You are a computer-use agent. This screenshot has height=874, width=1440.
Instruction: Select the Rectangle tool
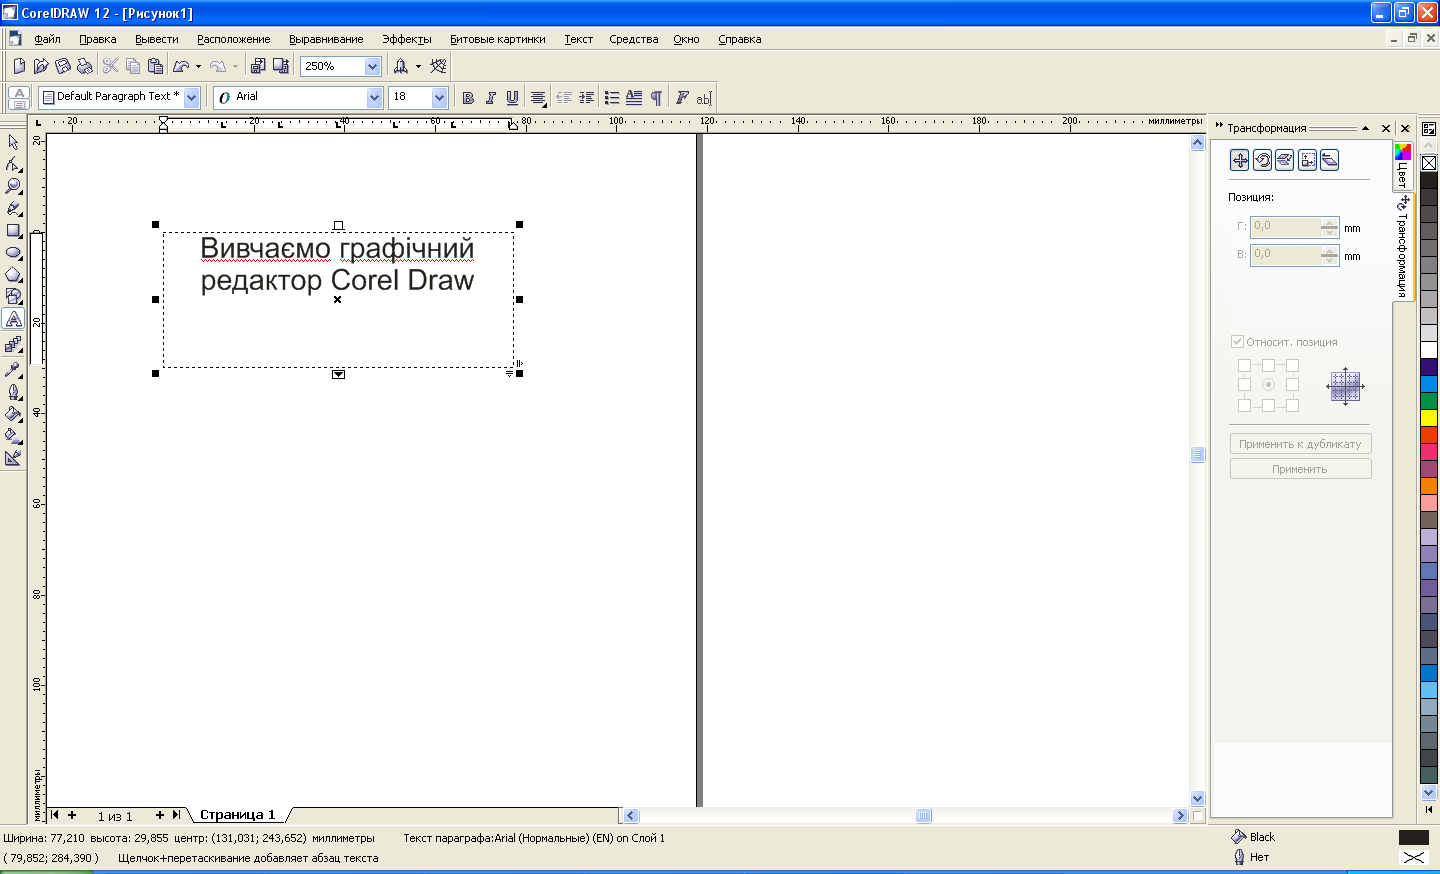pyautogui.click(x=13, y=230)
